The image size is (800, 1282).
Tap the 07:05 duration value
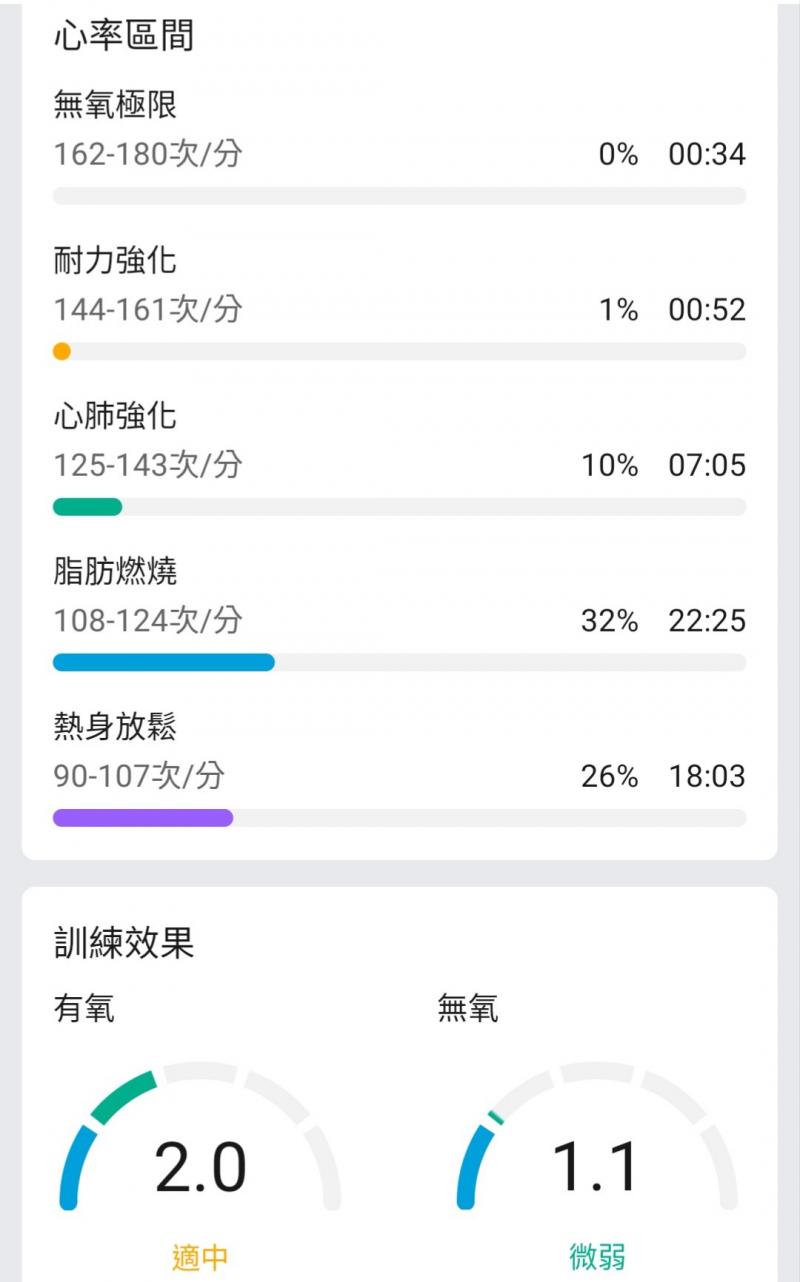707,465
